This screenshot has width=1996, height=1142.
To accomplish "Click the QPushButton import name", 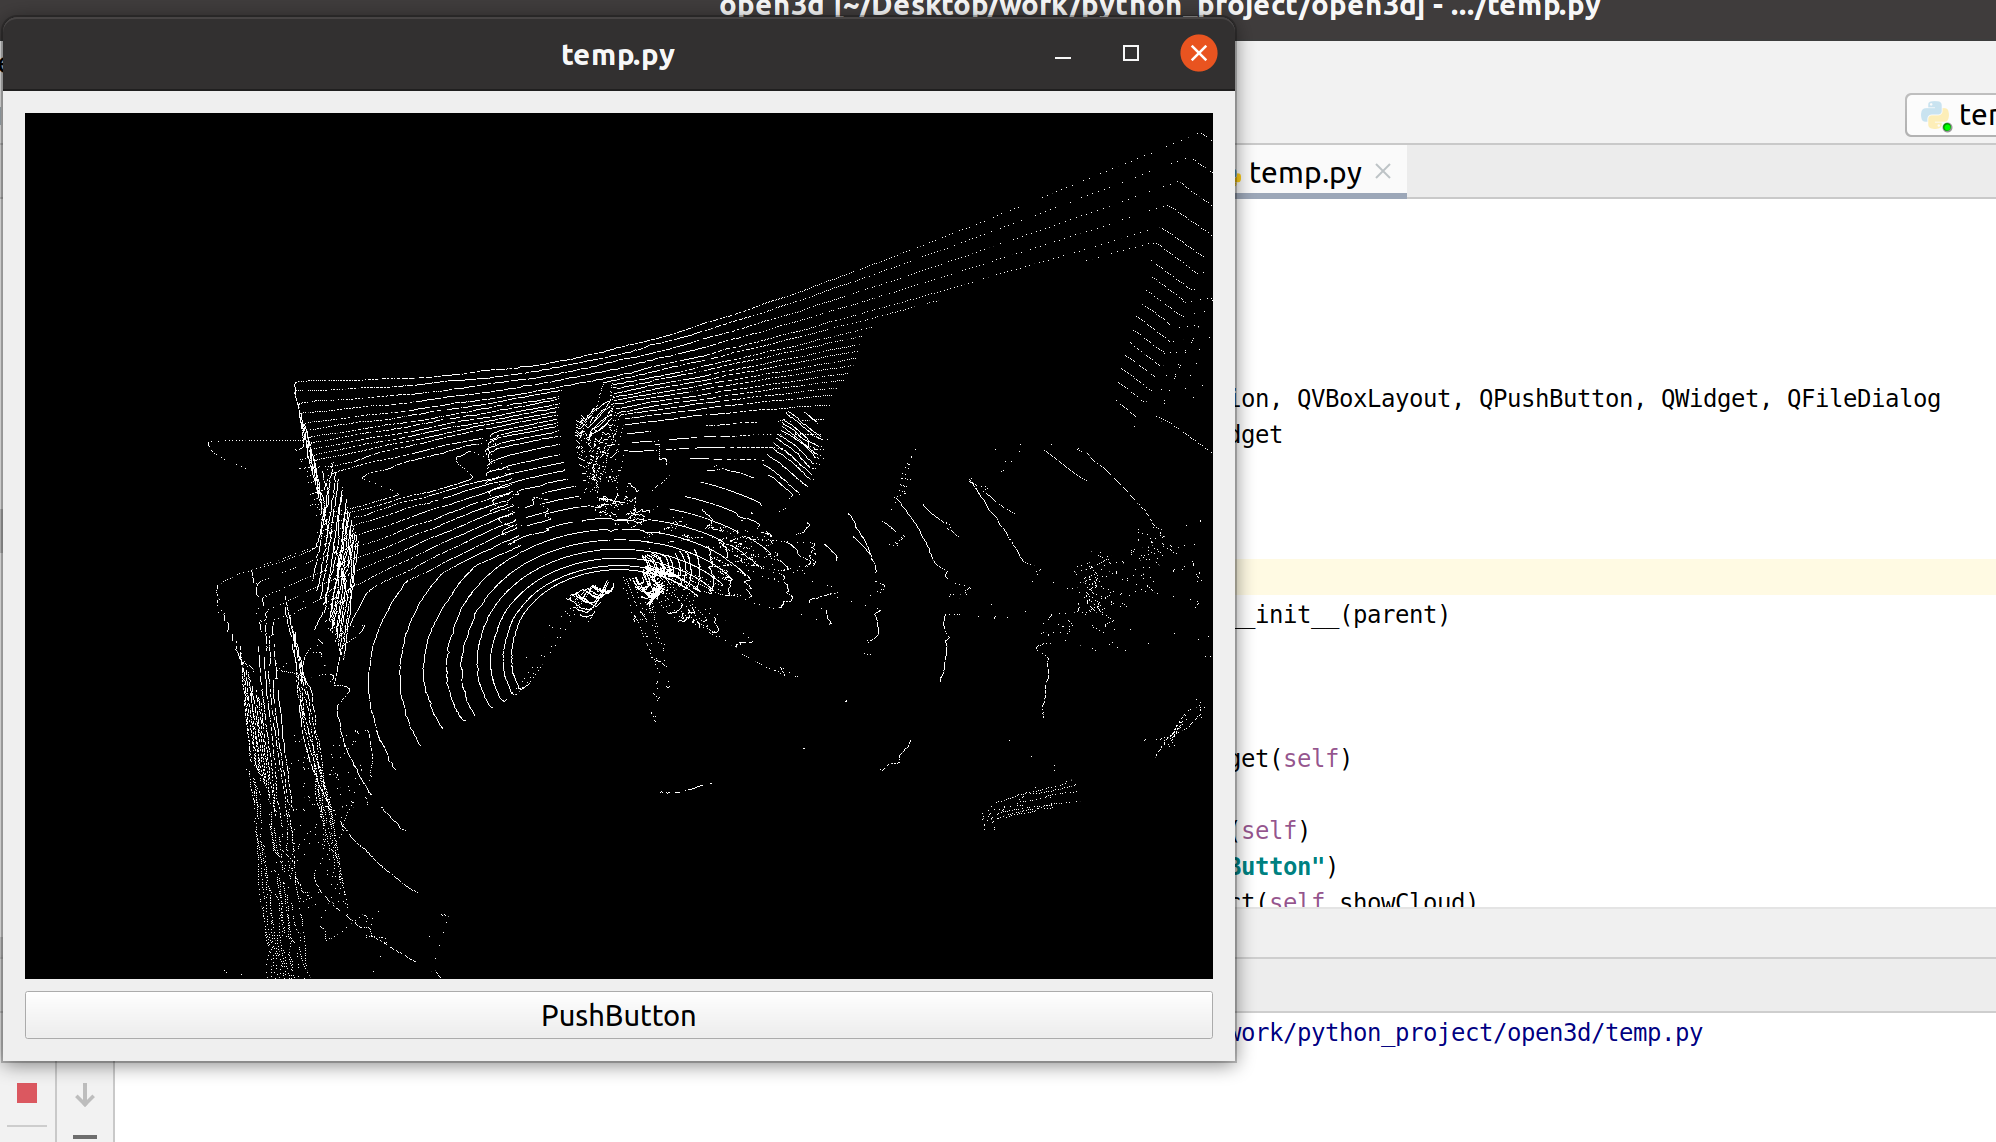I will click(1555, 398).
